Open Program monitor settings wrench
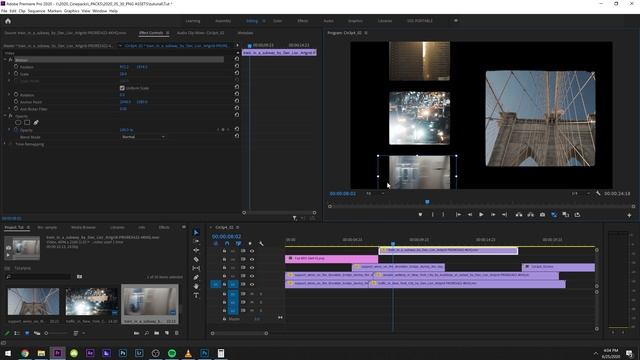Viewport: 640px width, 360px height. tap(598, 193)
